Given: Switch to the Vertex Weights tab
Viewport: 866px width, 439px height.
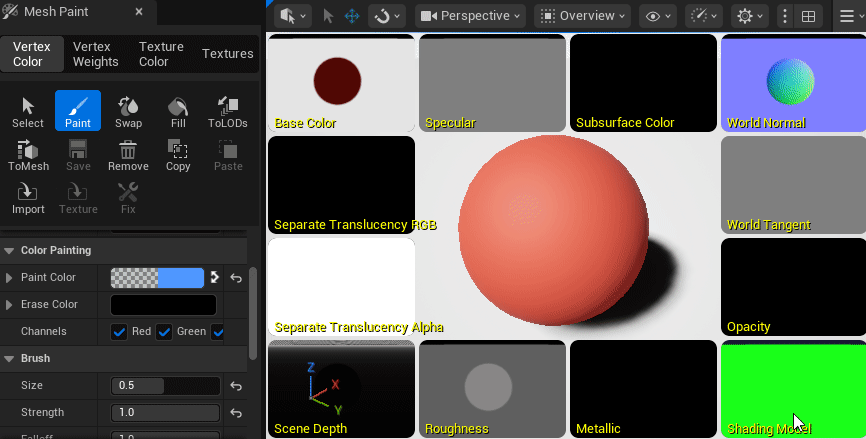Looking at the screenshot, I should point(96,54).
